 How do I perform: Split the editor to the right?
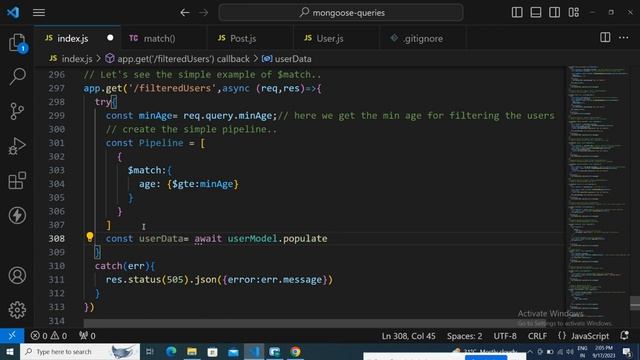coord(605,38)
